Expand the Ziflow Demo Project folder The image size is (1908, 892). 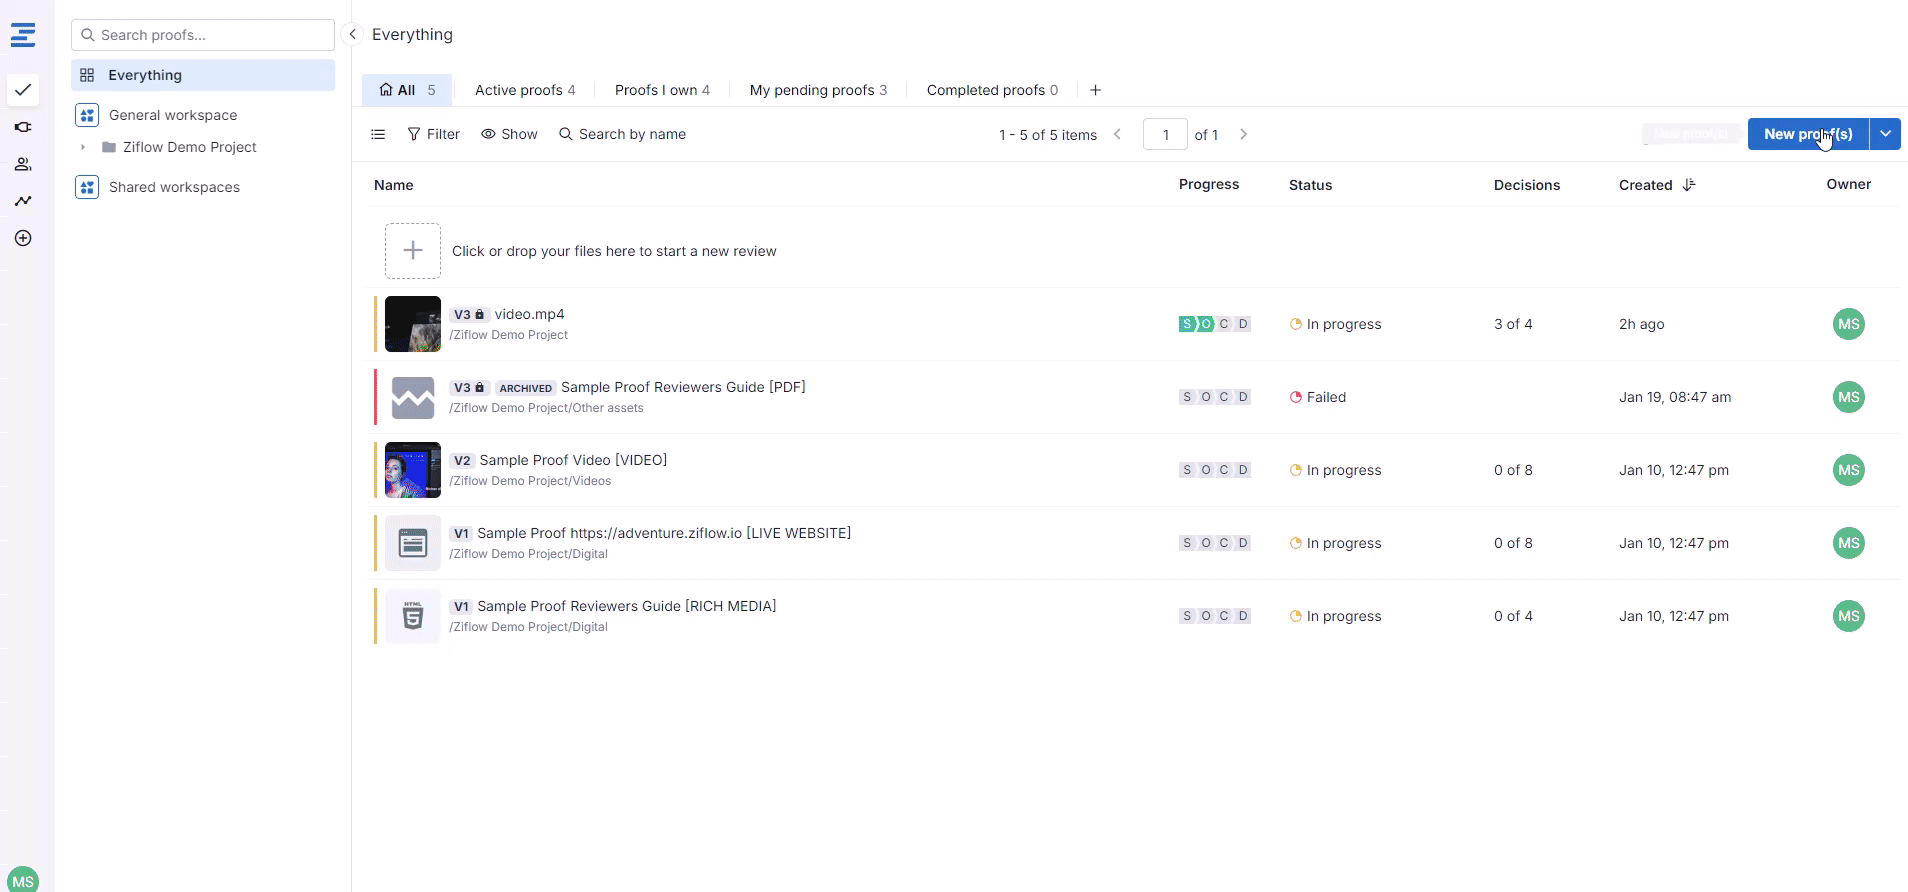[x=83, y=147]
